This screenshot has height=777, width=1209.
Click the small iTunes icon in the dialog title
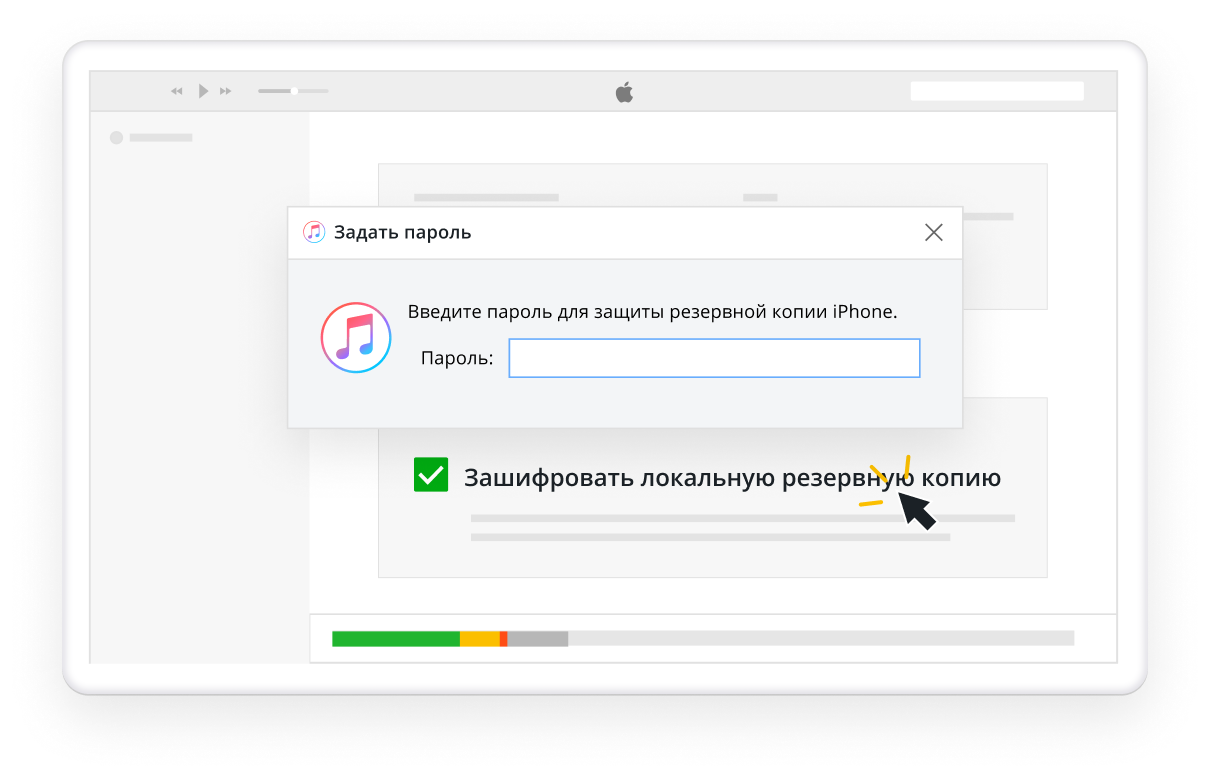click(x=314, y=232)
